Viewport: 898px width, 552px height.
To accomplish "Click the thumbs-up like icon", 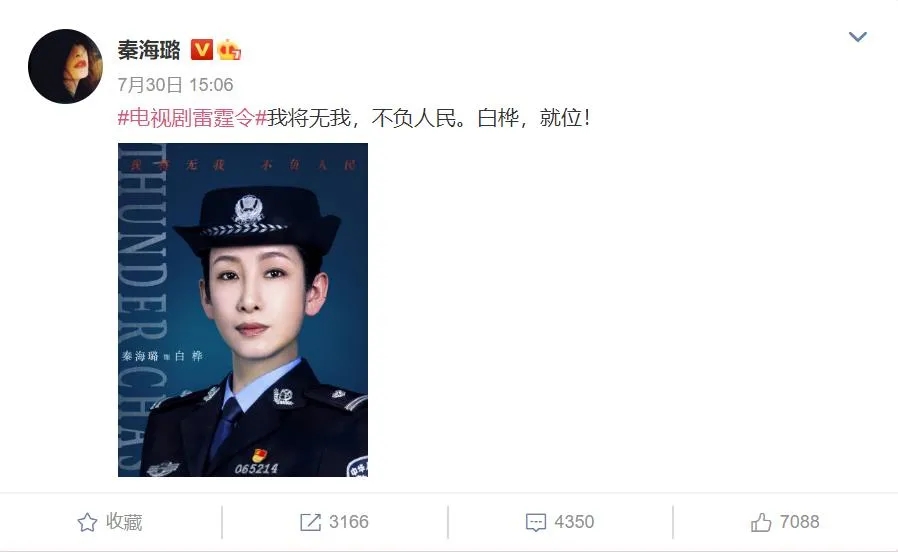I will coord(761,522).
